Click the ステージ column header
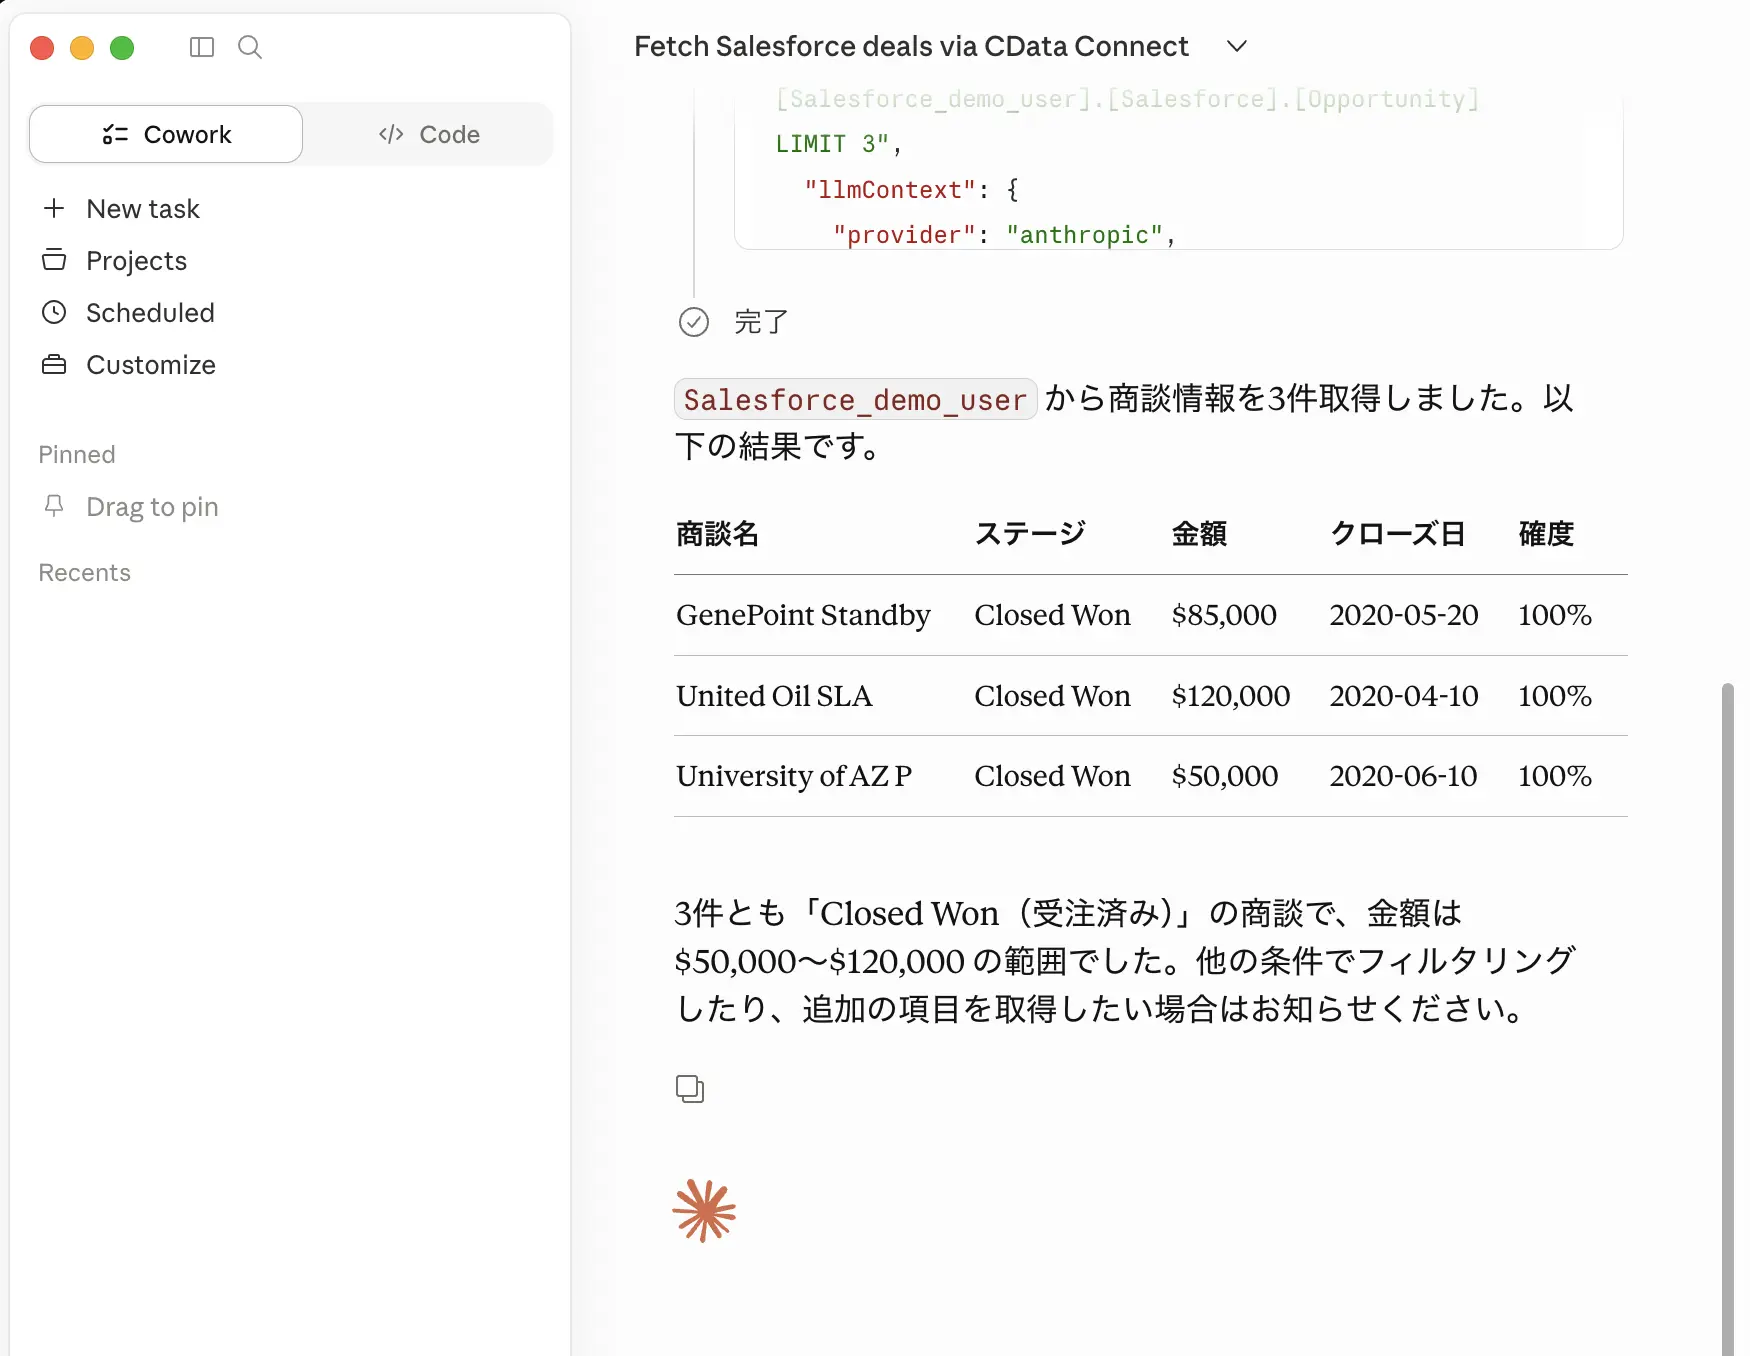Screen dimensions: 1750x1356 pyautogui.click(x=1030, y=534)
